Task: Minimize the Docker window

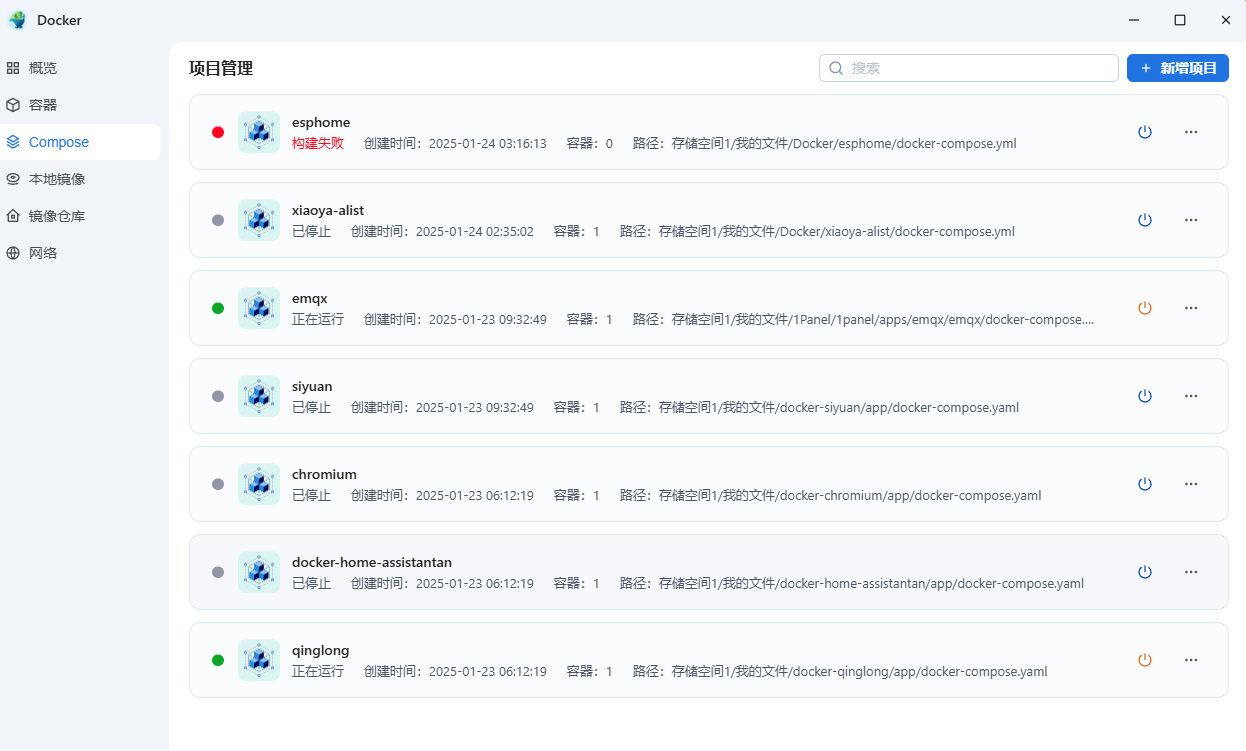Action: [1134, 20]
